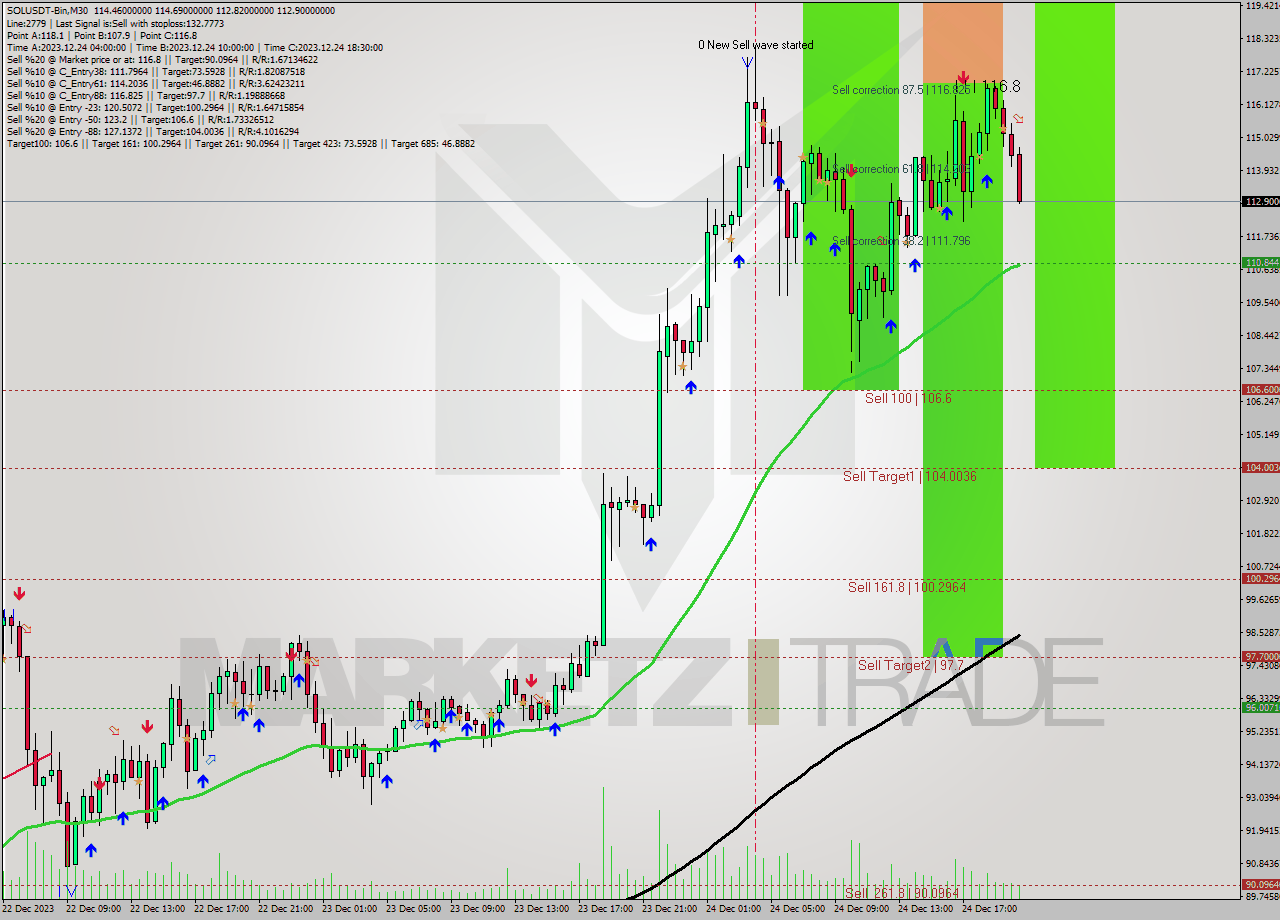The height and width of the screenshot is (920, 1280).
Task: Click the 94.137 price axis label
Action: (1260, 764)
